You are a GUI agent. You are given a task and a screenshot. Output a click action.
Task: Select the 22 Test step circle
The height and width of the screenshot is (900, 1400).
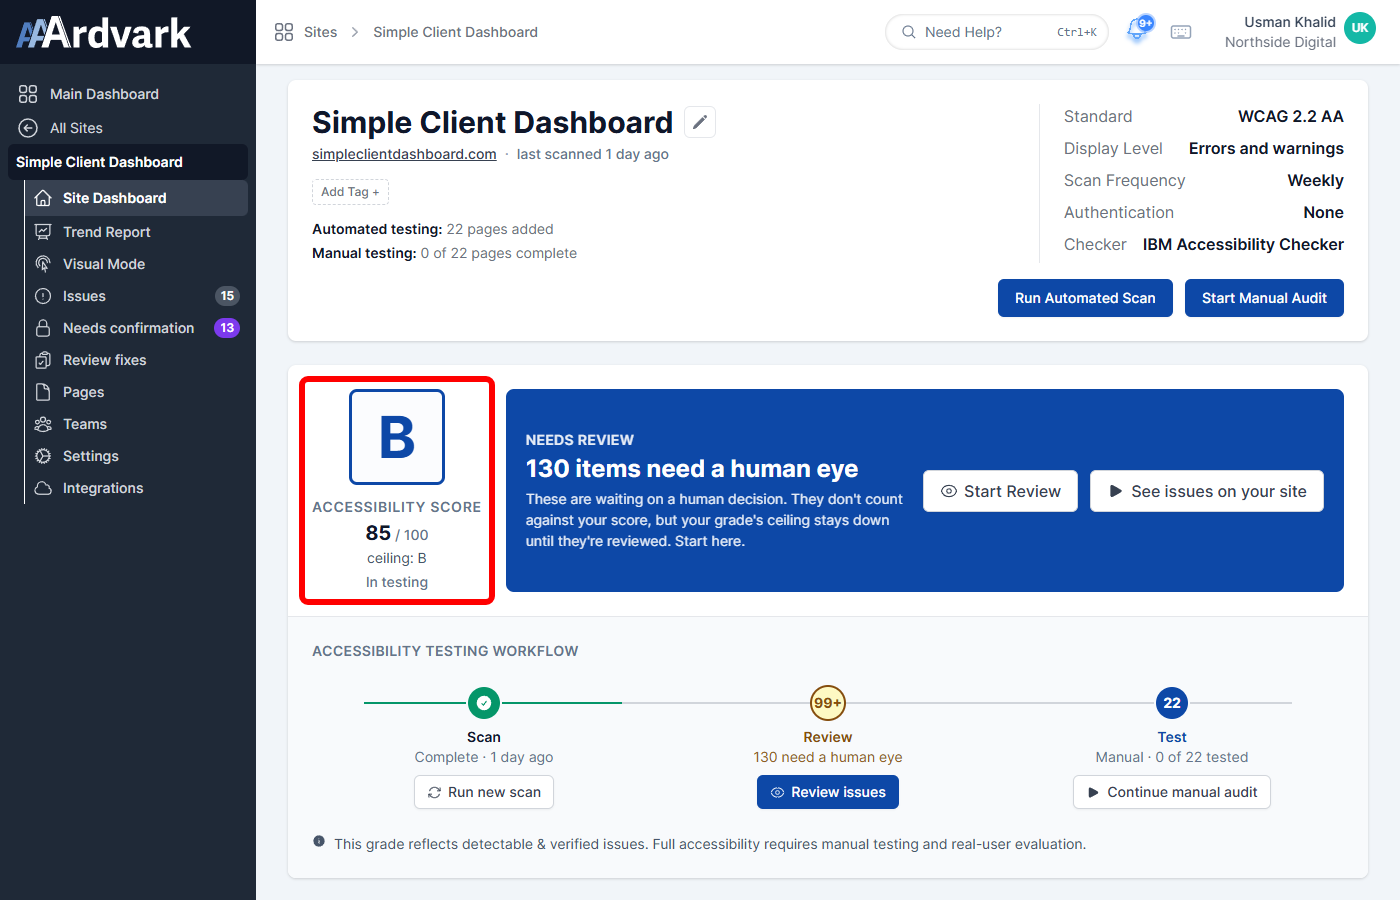click(1172, 703)
